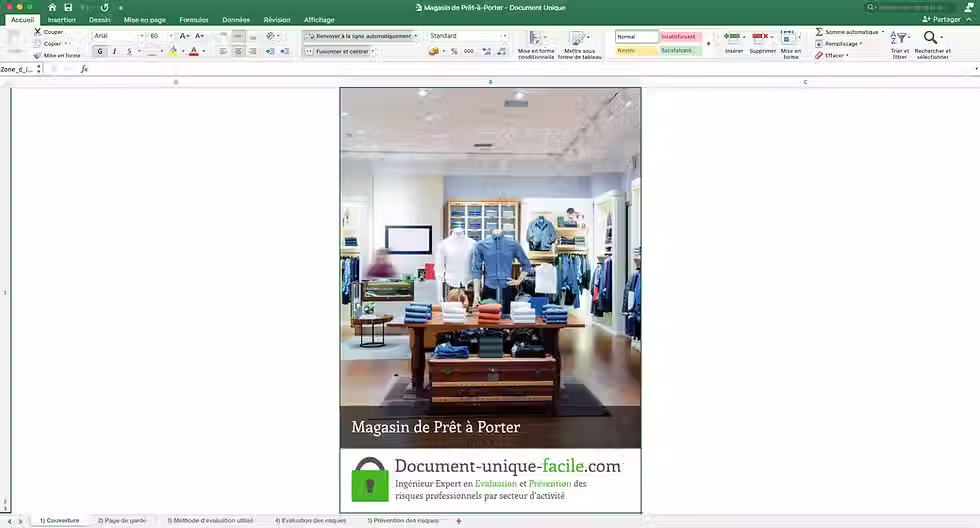Click Insérer cells icon

734,42
